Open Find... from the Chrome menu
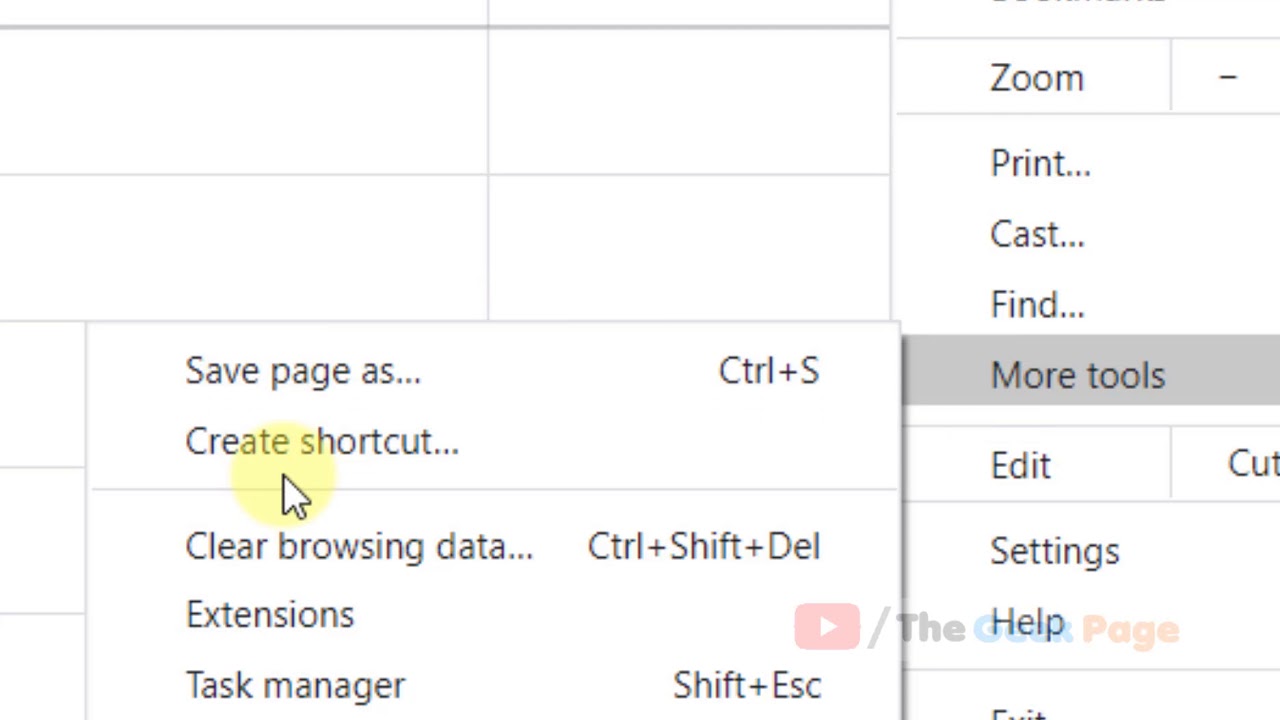Viewport: 1280px width, 720px height. 1037,304
